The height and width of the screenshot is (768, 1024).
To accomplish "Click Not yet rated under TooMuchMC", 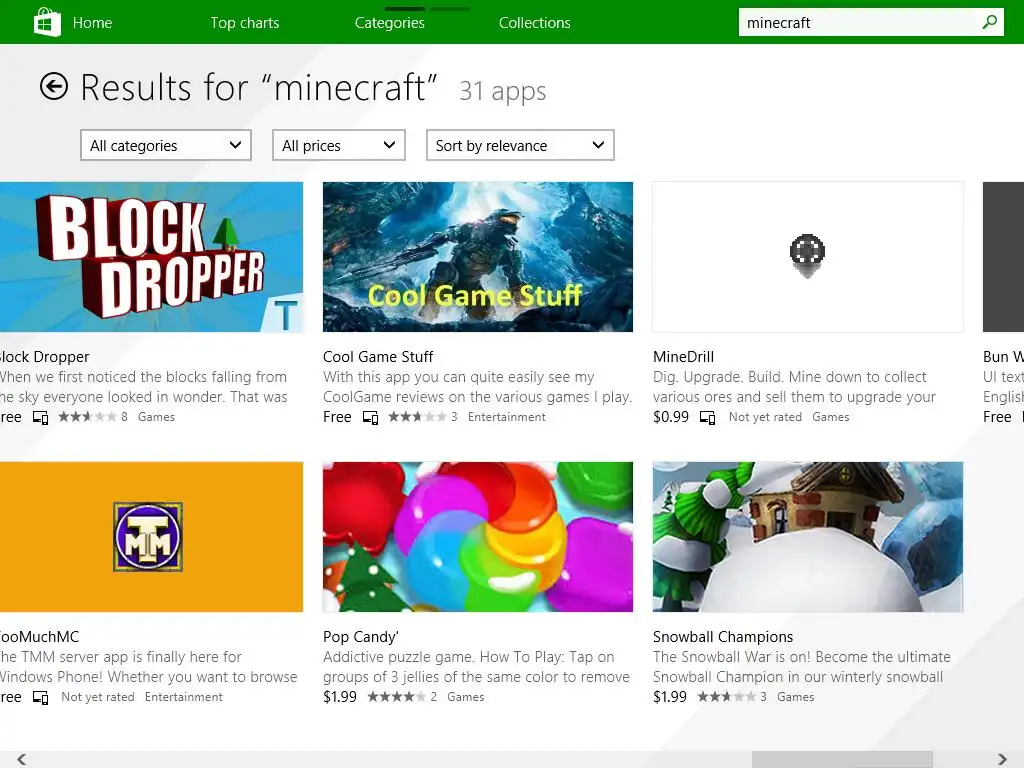I will coord(97,697).
